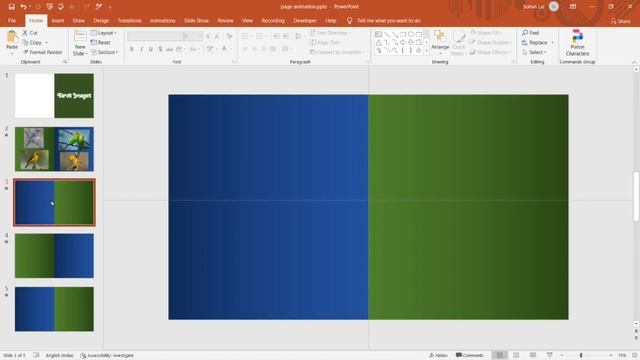Viewport: 640px width, 360px height.
Task: Open the font name combo box
Action: [x=155, y=36]
